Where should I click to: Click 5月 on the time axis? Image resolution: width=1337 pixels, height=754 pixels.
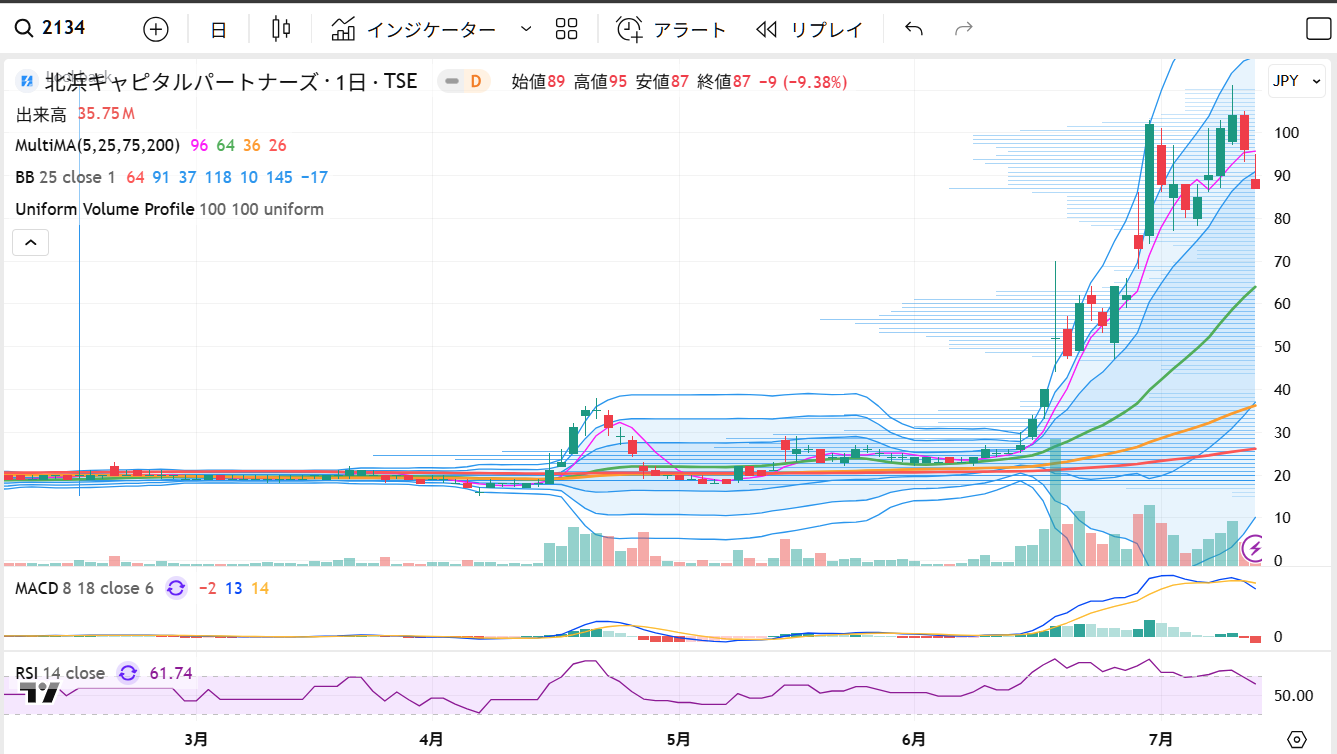(678, 740)
